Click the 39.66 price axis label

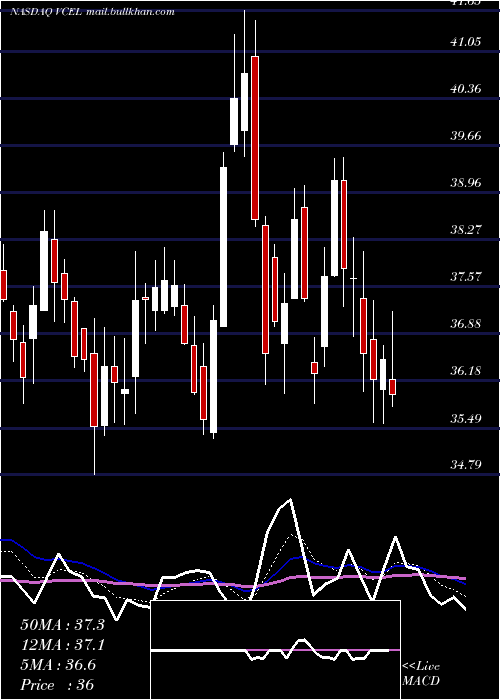pos(466,135)
